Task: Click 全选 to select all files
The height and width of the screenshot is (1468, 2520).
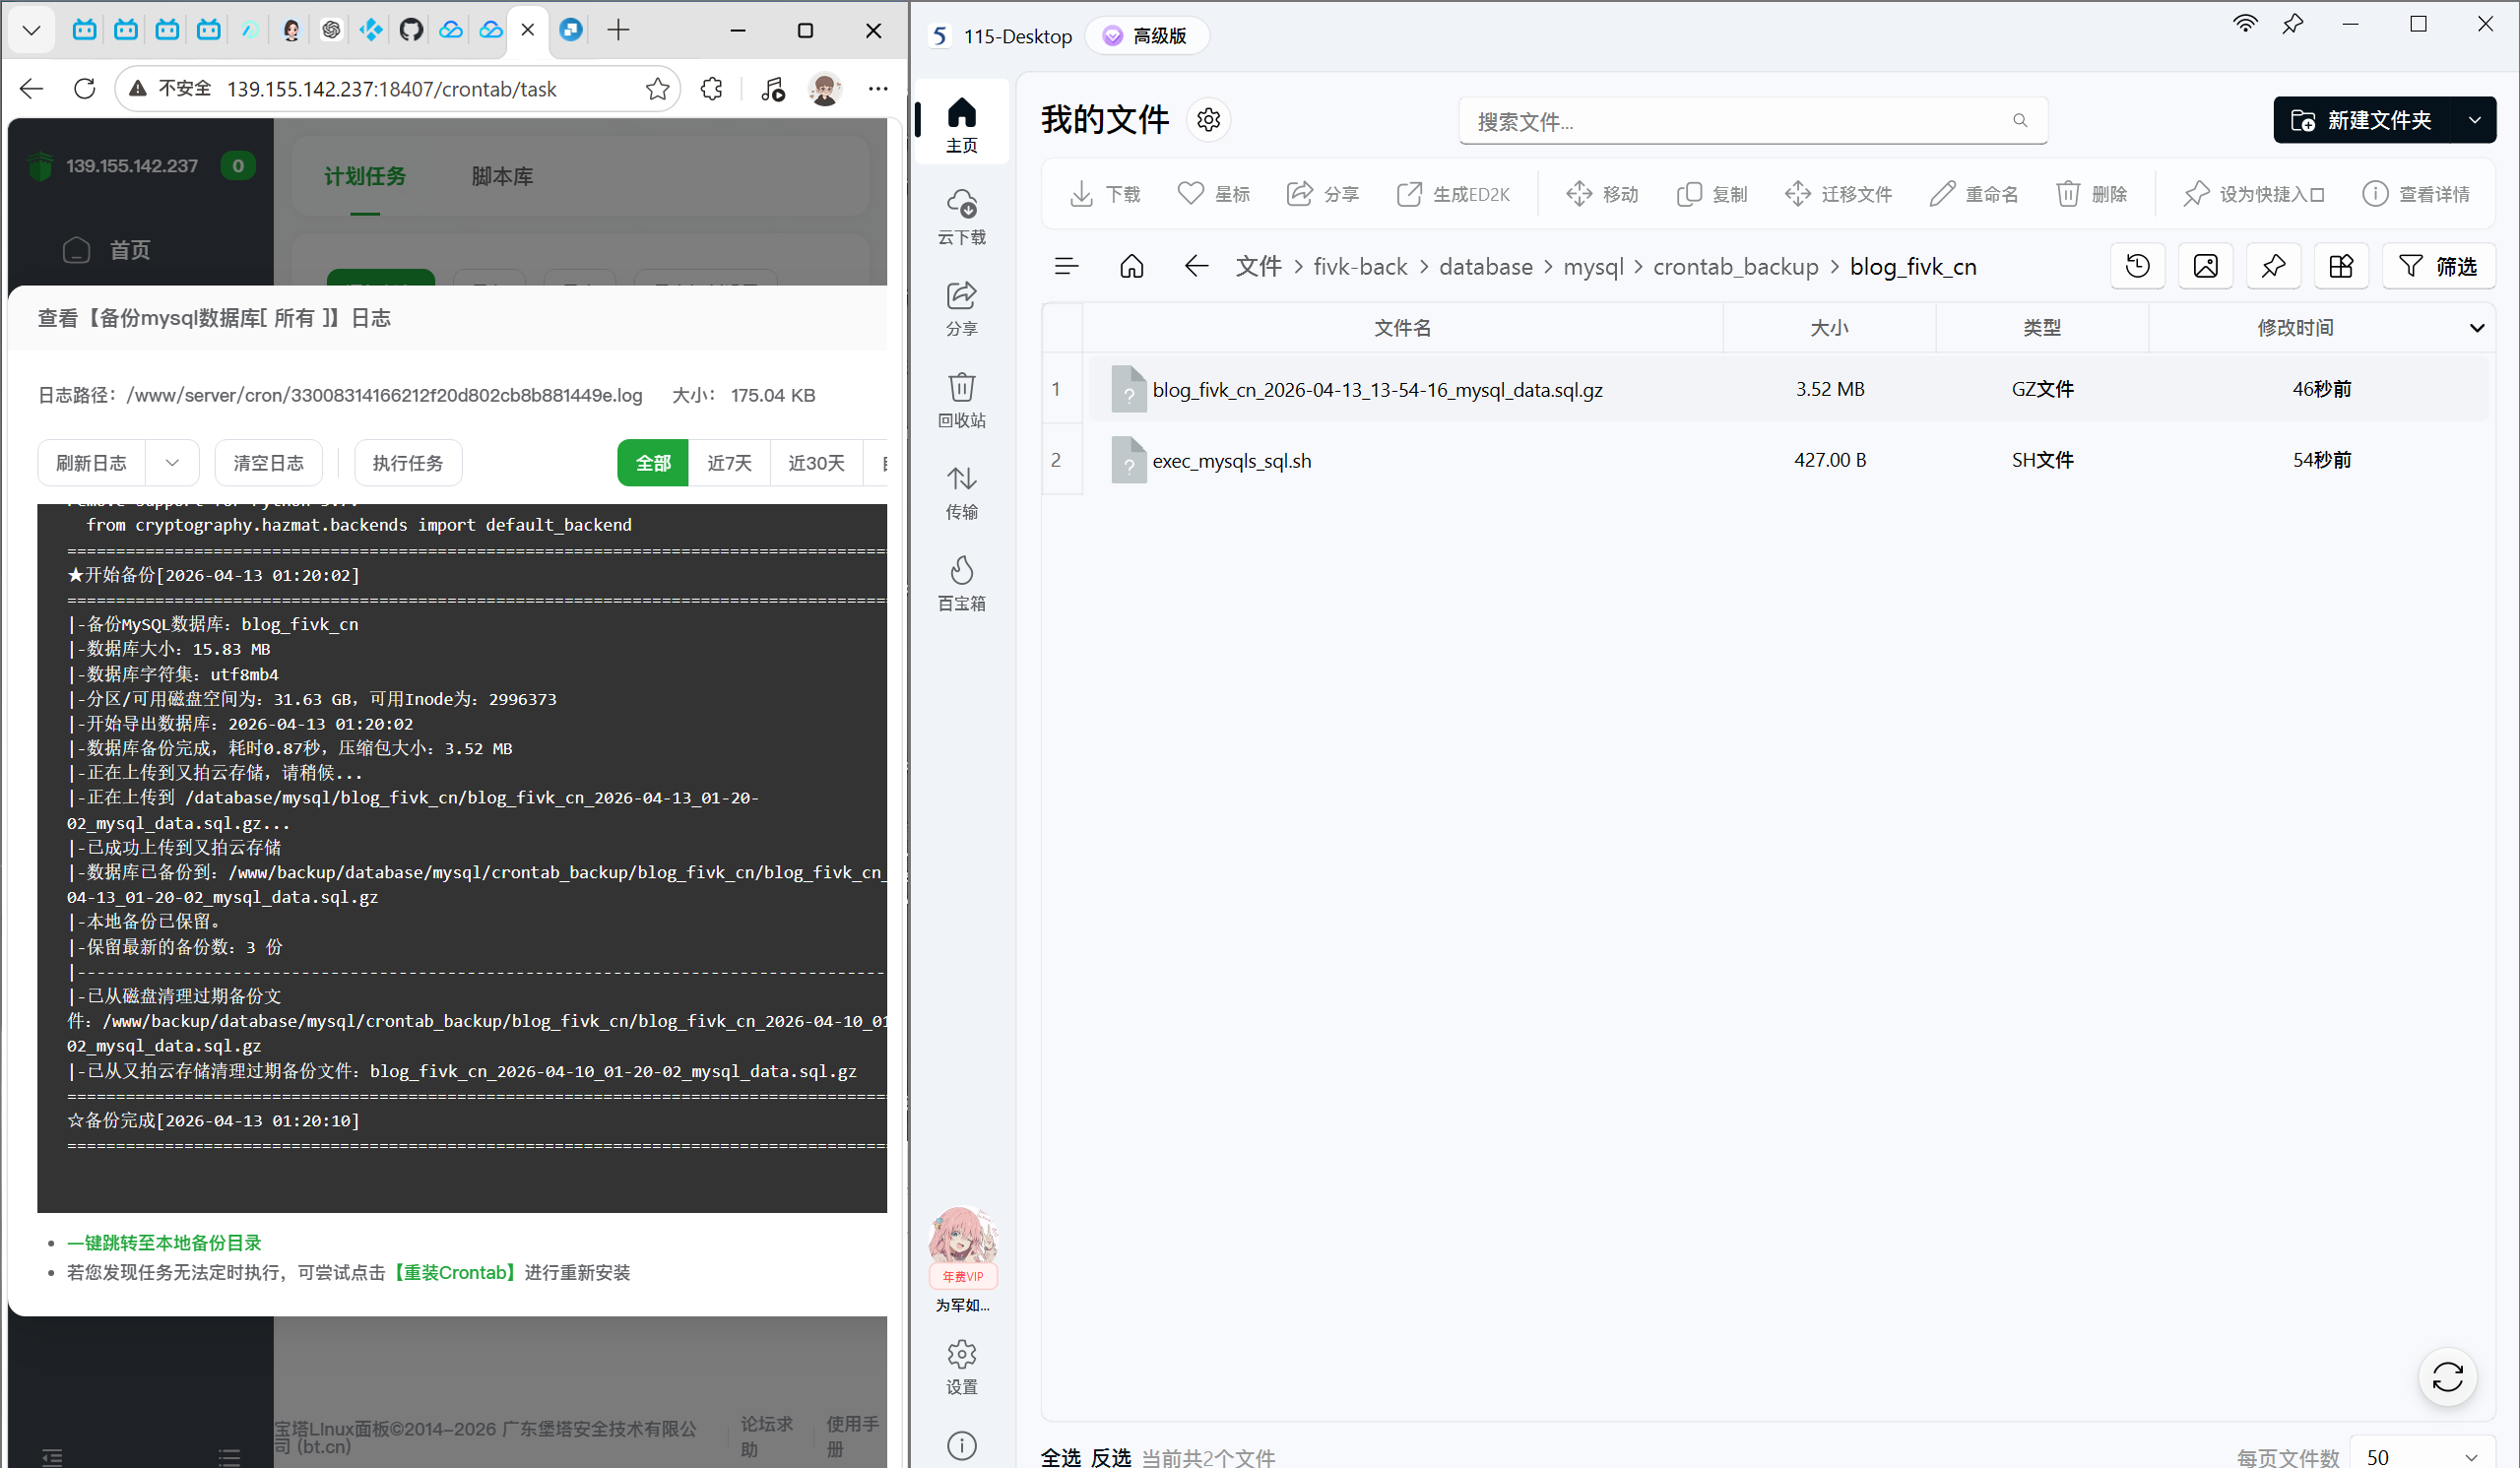Action: tap(1060, 1456)
